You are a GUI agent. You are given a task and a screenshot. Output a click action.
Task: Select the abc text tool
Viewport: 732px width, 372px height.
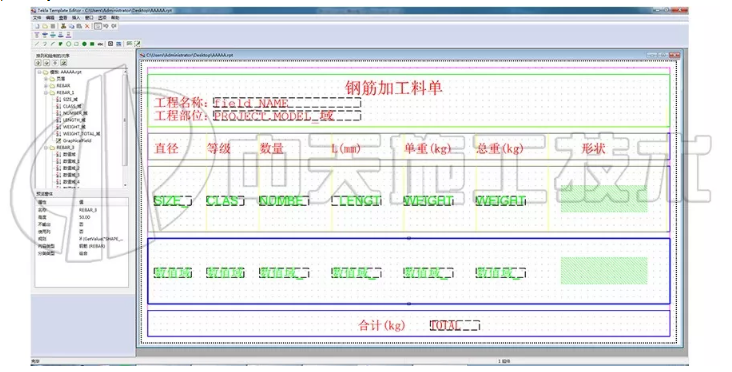[100, 44]
